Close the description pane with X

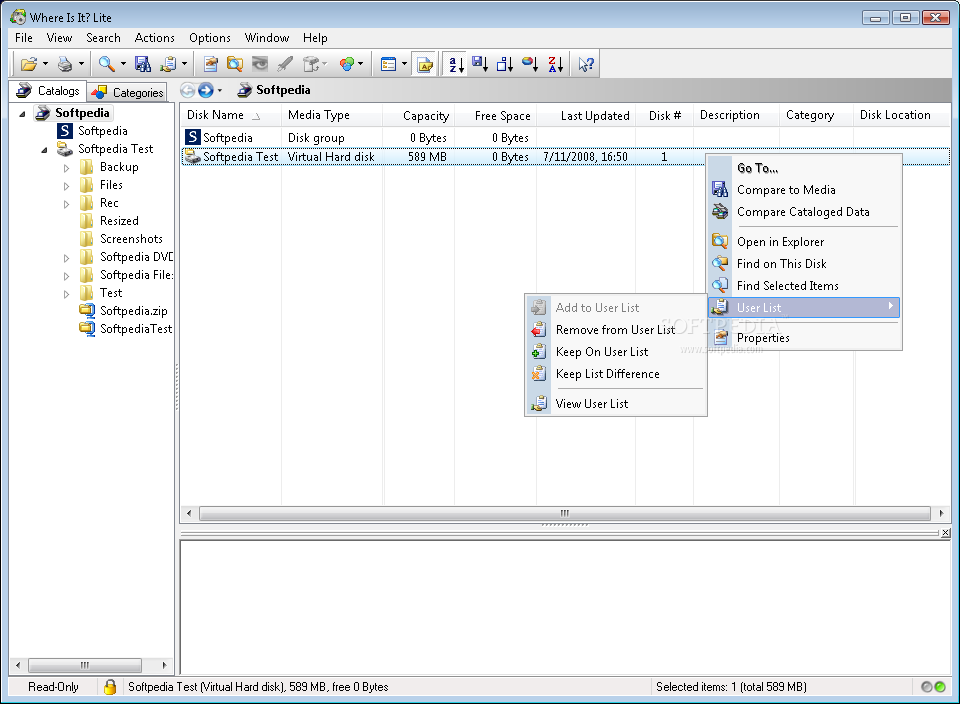tap(945, 533)
